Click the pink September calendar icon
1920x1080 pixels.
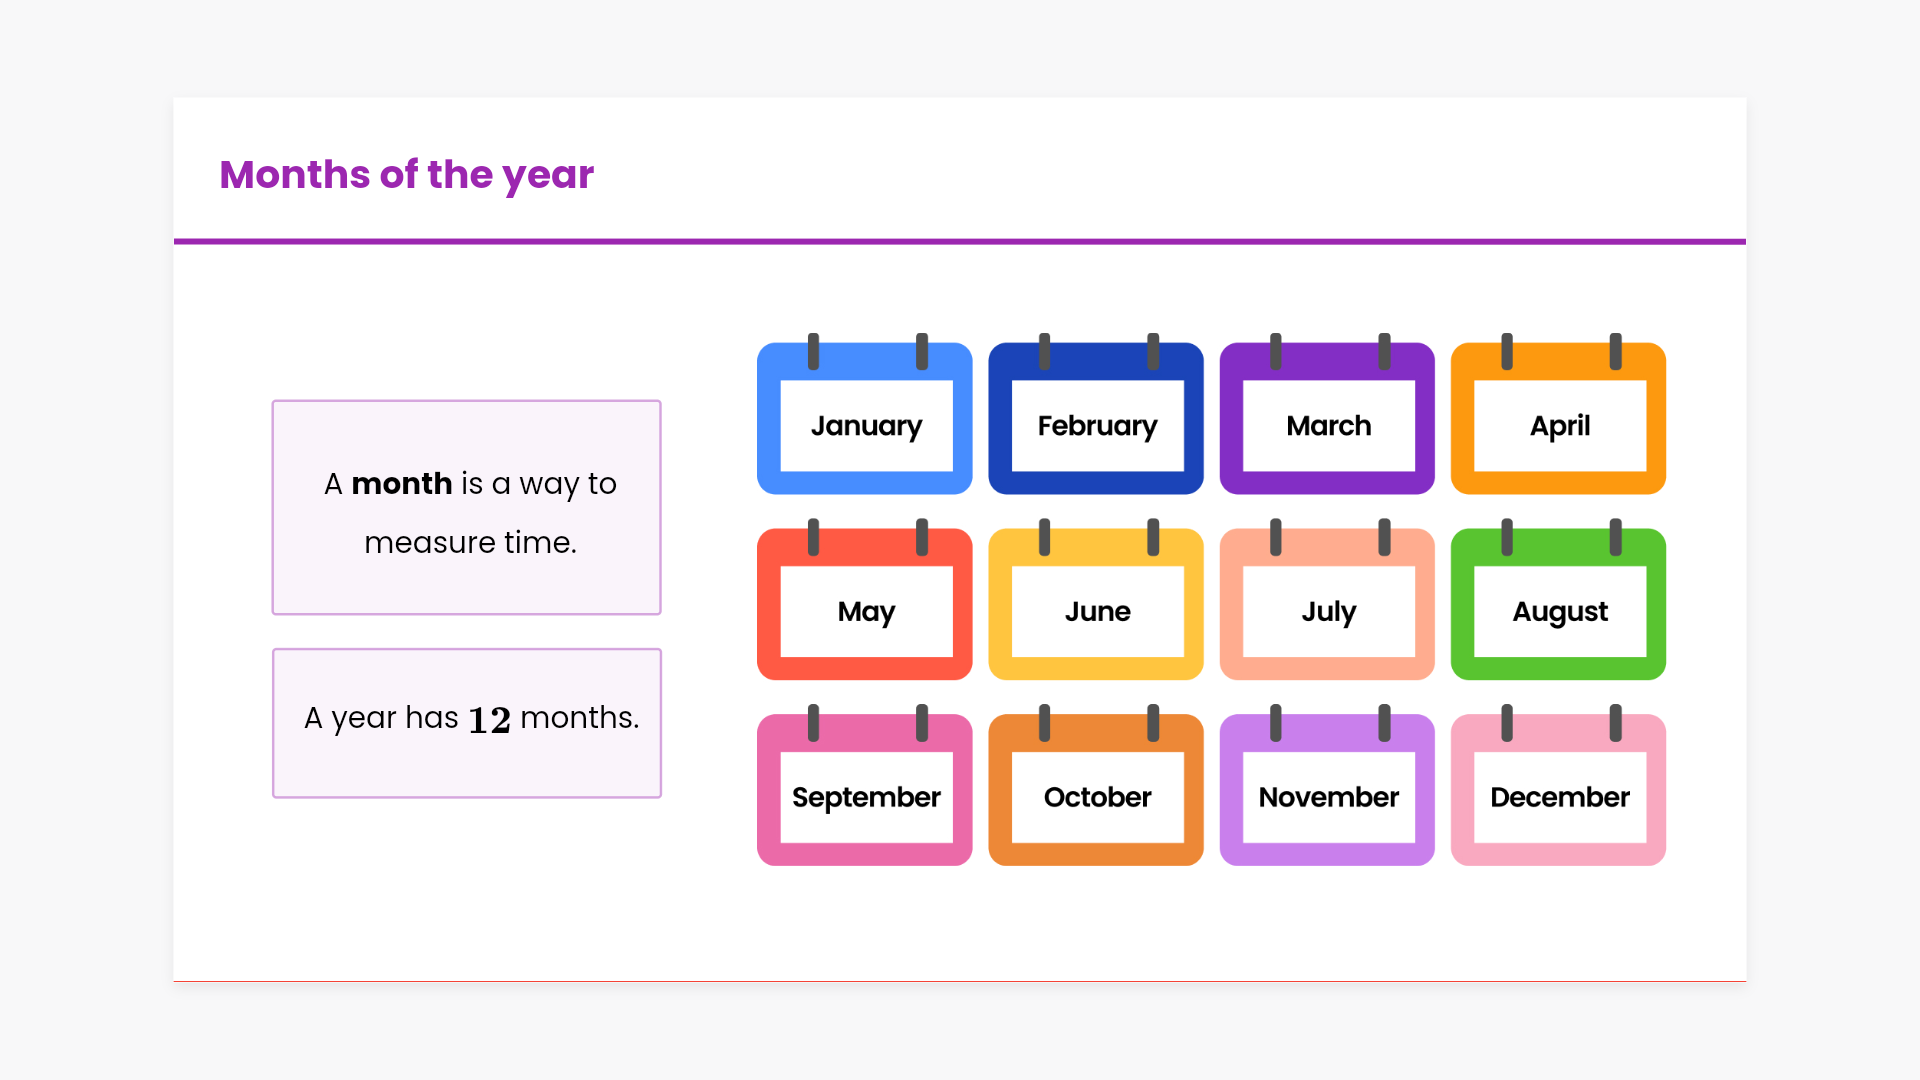865,790
